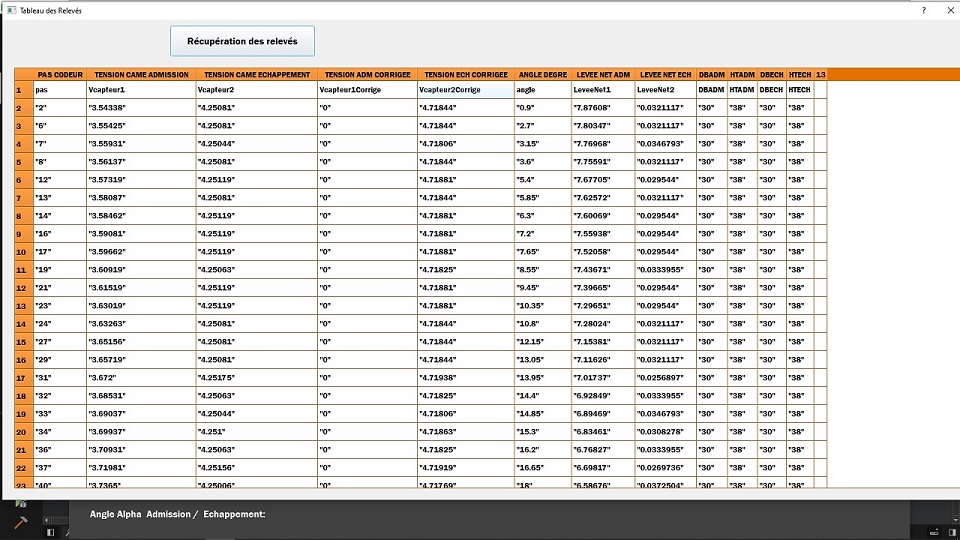Click the window icon beside Tableau des Relevés

[10, 10]
